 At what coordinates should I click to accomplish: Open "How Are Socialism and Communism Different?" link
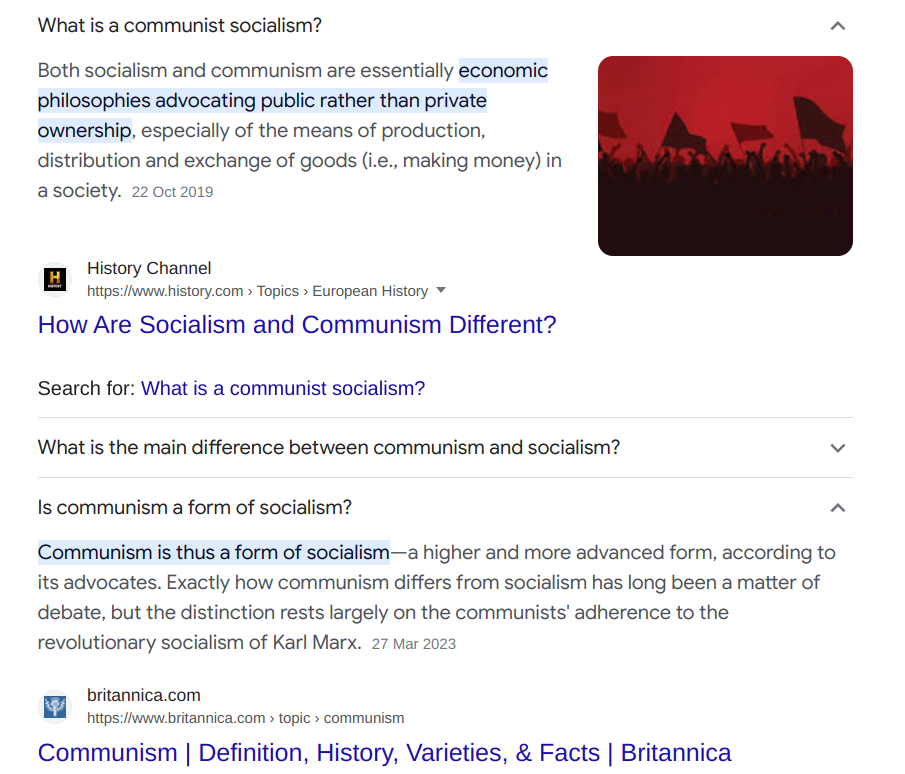click(297, 325)
